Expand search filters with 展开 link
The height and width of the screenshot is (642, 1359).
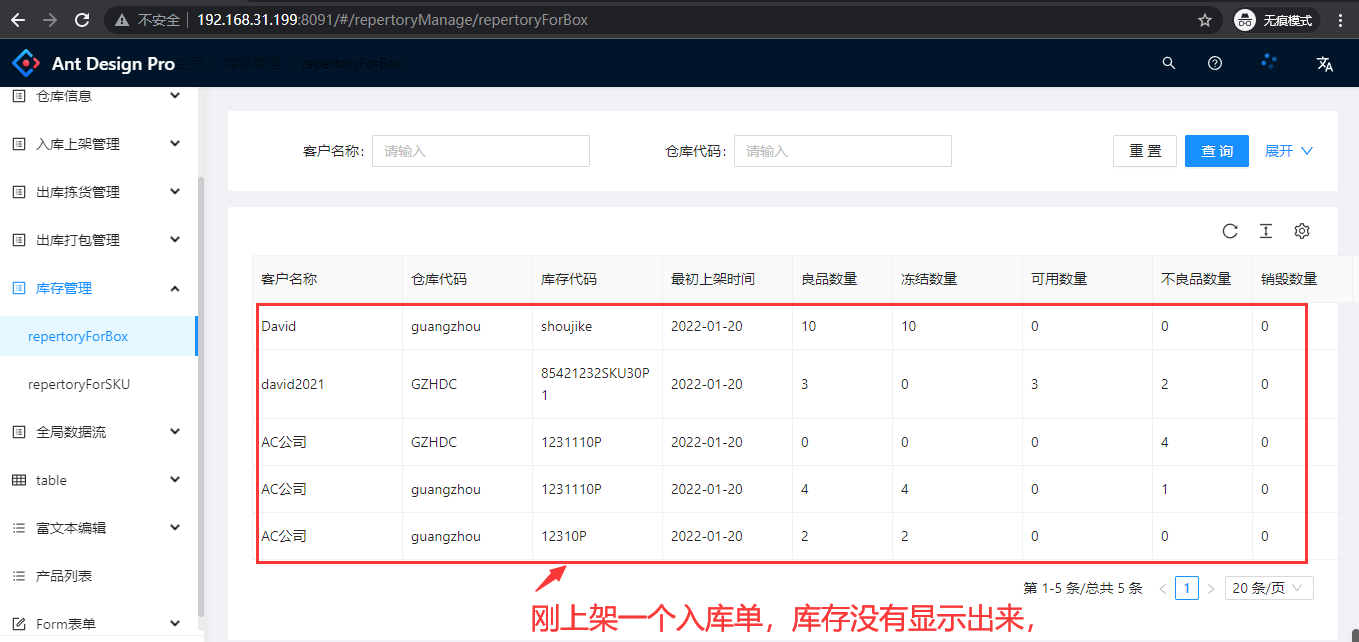pyautogui.click(x=1288, y=151)
